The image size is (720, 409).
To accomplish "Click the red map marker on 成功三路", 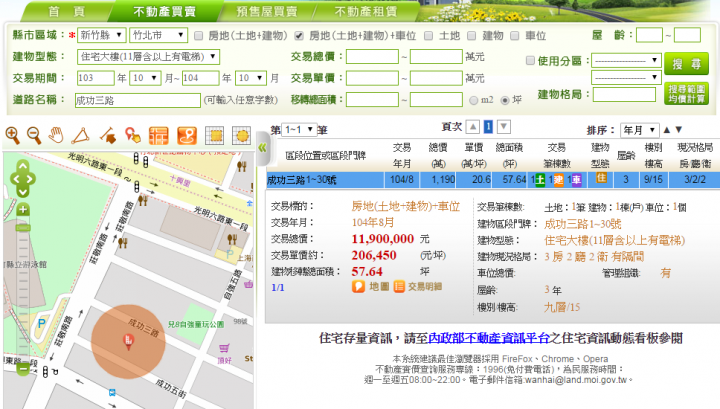I will pyautogui.click(x=127, y=343).
